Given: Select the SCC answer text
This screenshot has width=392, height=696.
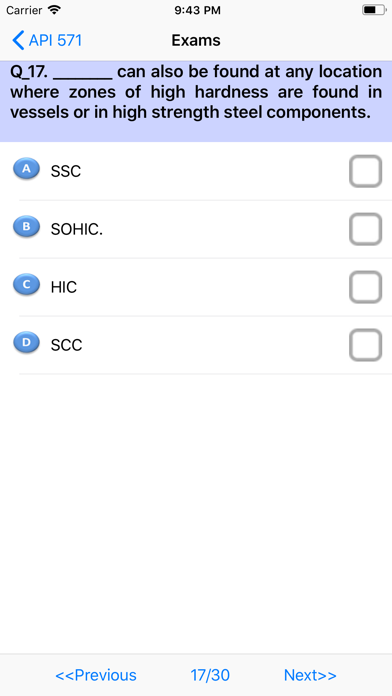Looking at the screenshot, I should click(x=66, y=345).
